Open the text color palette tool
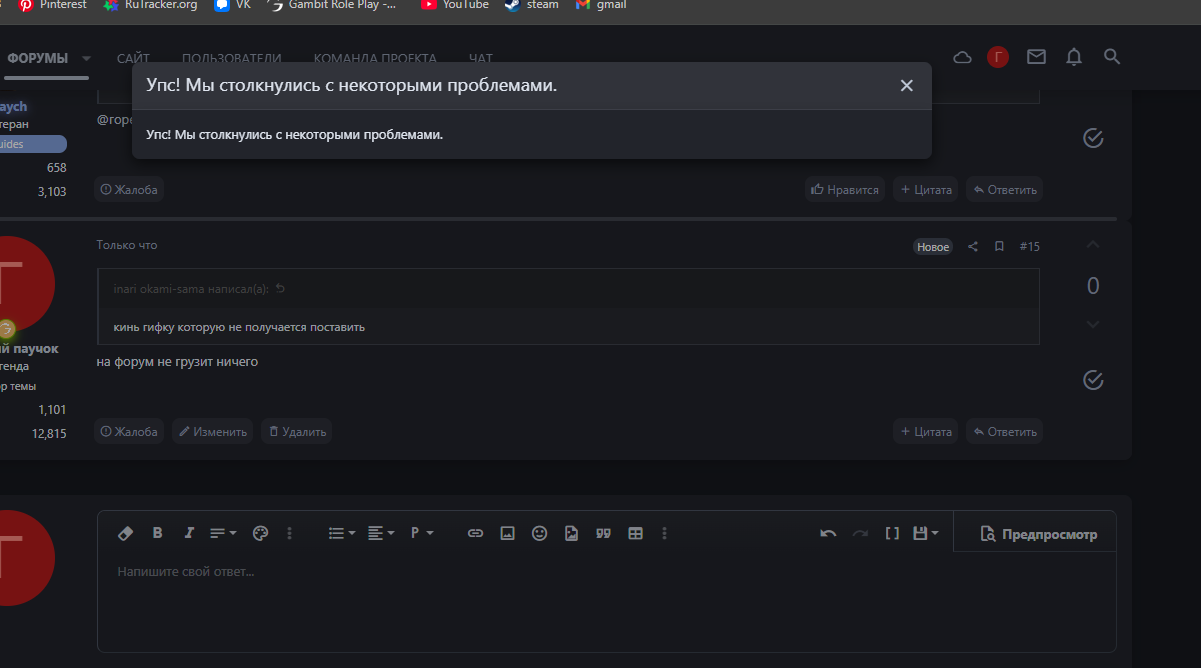 260,533
